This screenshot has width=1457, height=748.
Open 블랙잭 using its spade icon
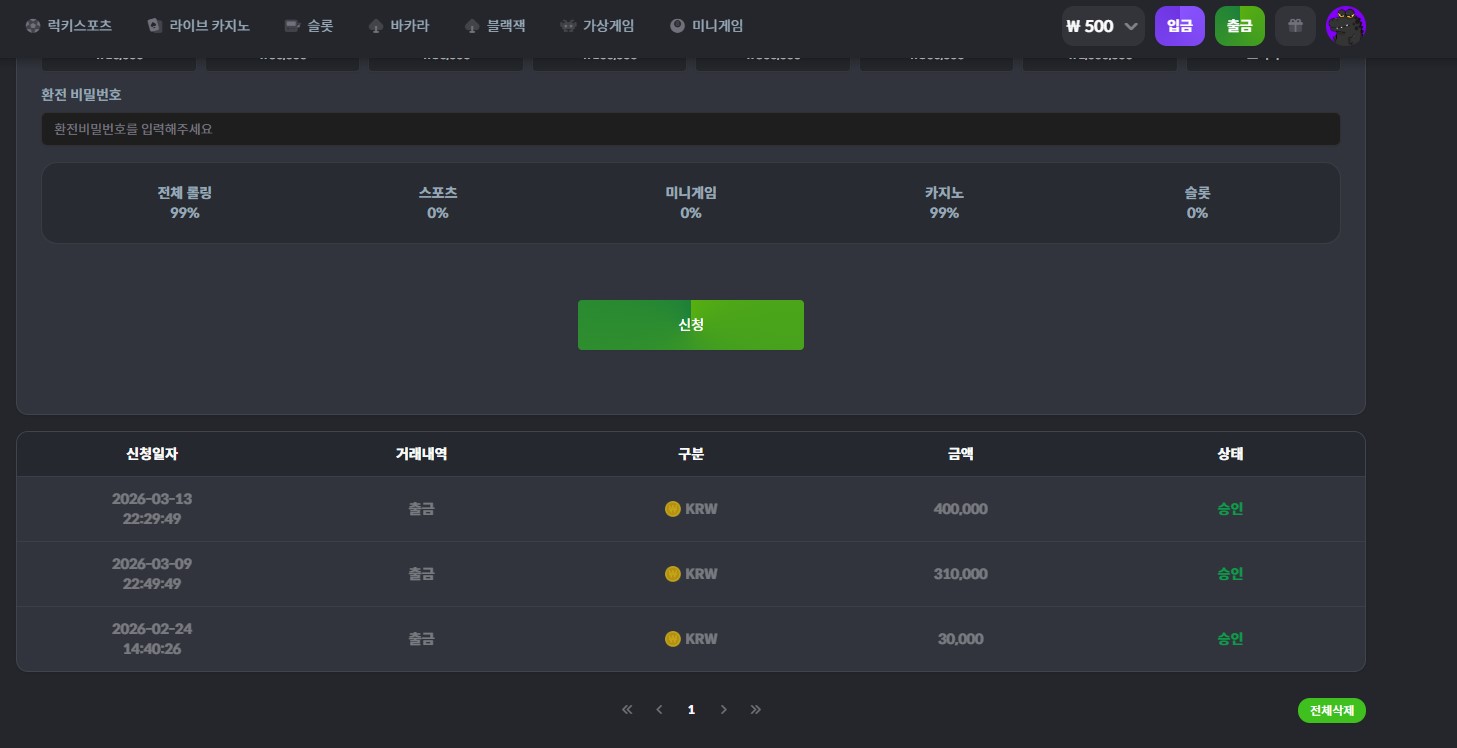click(x=470, y=26)
